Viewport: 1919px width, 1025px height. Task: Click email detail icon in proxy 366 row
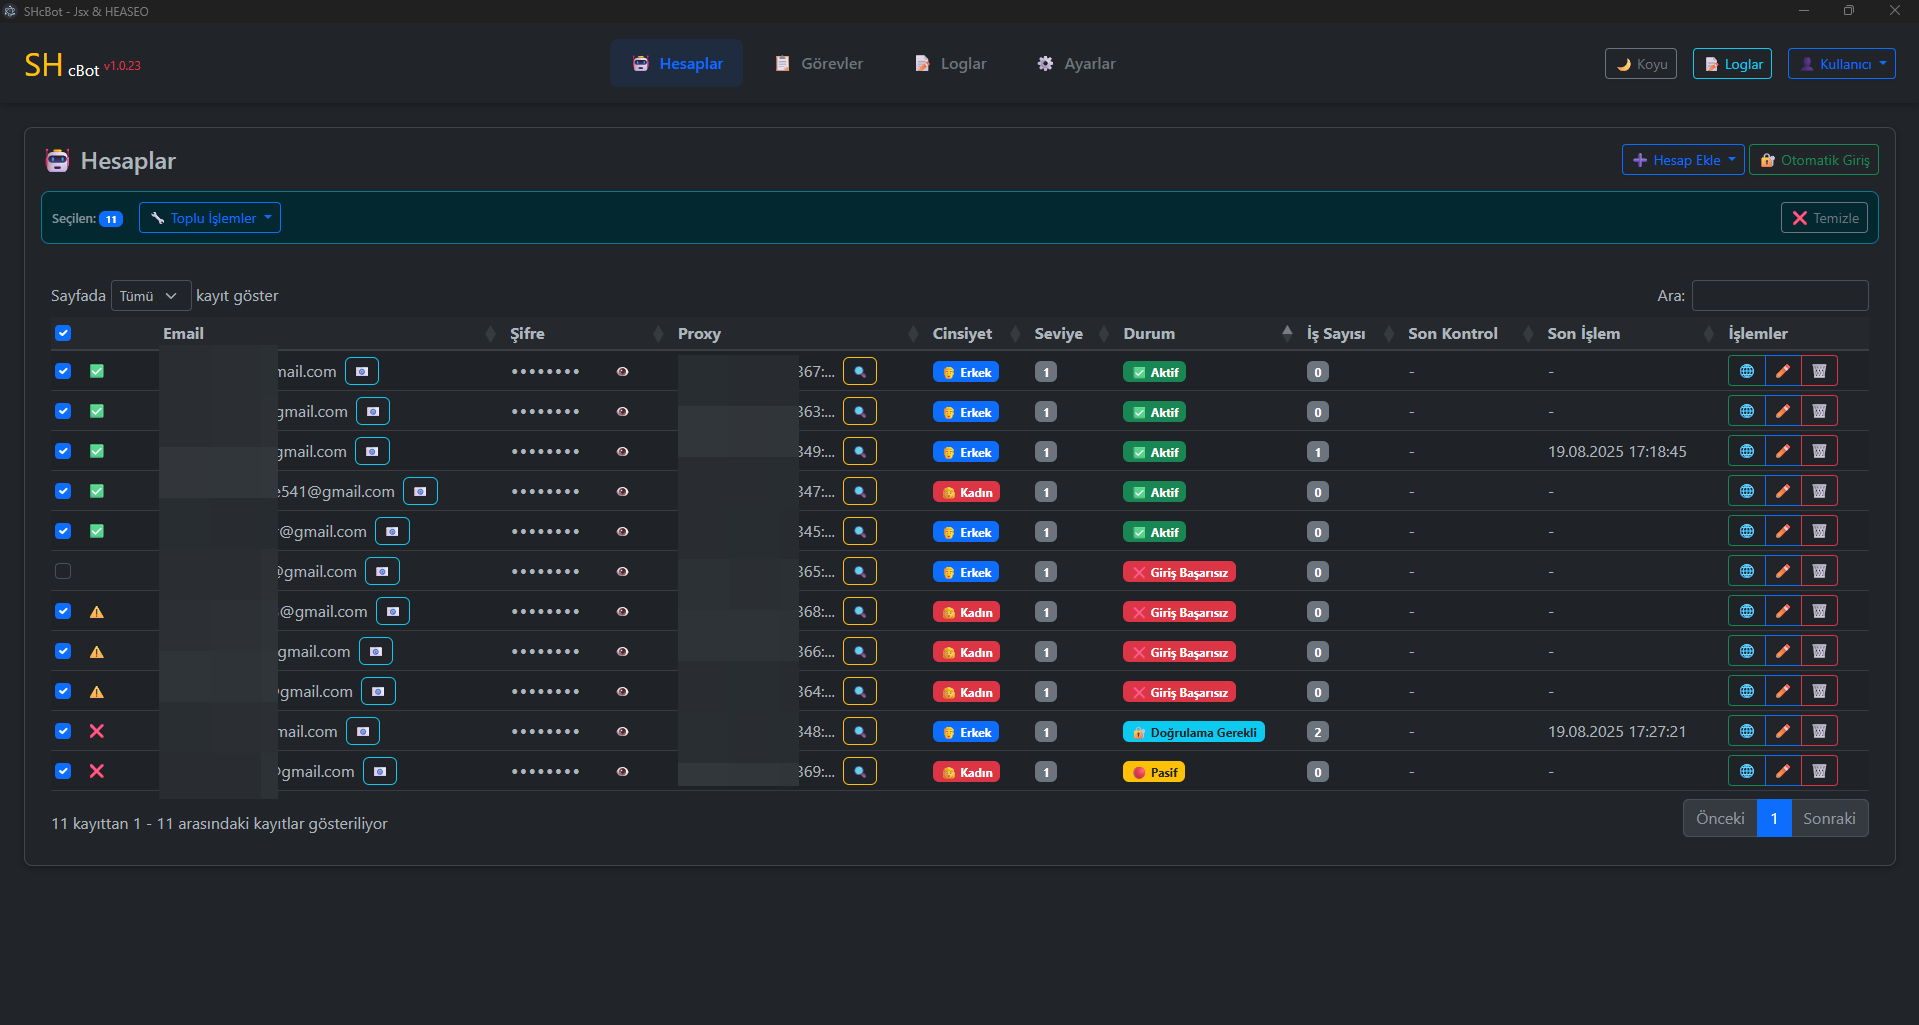pos(376,651)
